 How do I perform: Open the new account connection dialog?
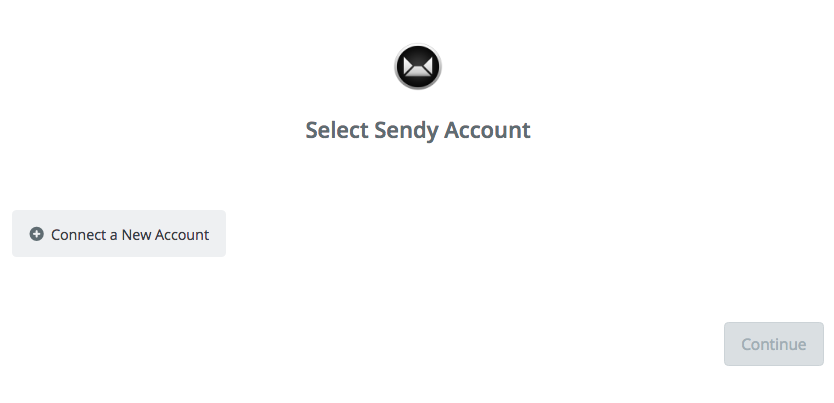click(119, 233)
